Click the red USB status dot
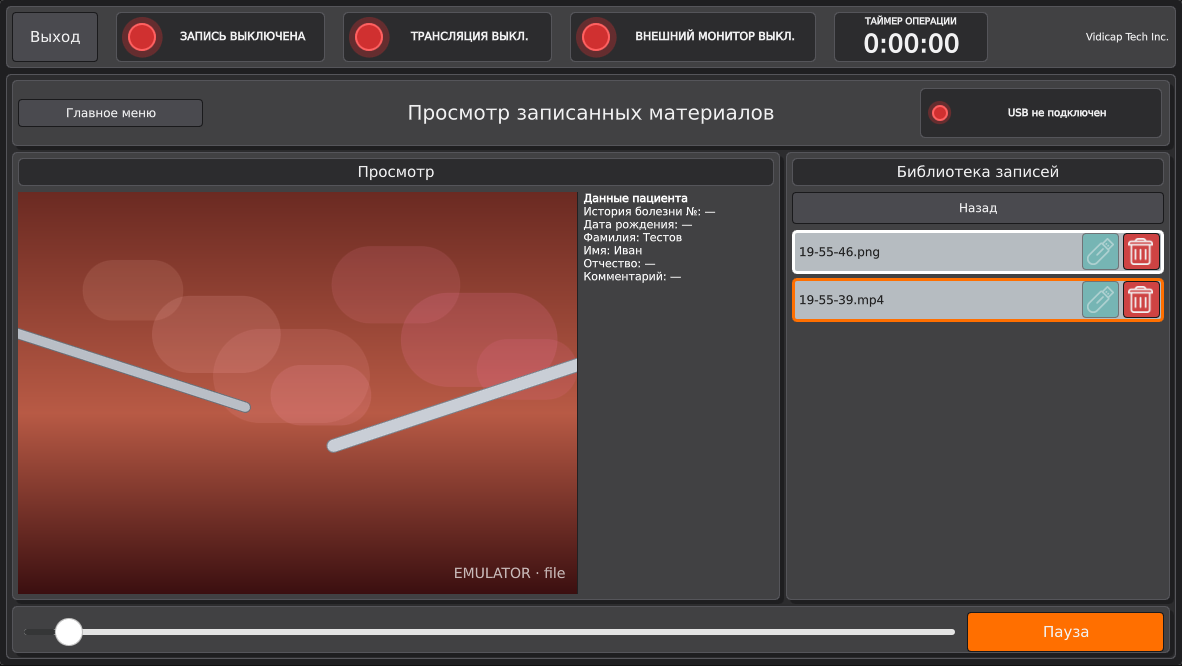1182x666 pixels. pyautogui.click(x=939, y=113)
